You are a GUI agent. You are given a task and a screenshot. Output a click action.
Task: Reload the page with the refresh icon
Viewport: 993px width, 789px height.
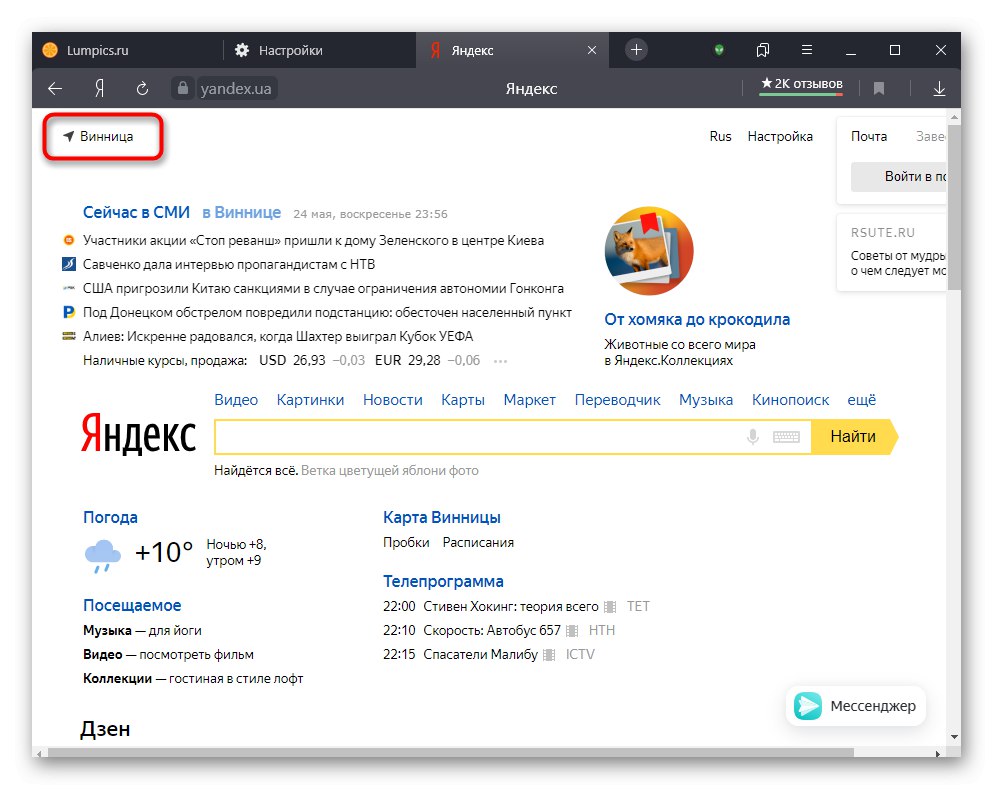[143, 88]
